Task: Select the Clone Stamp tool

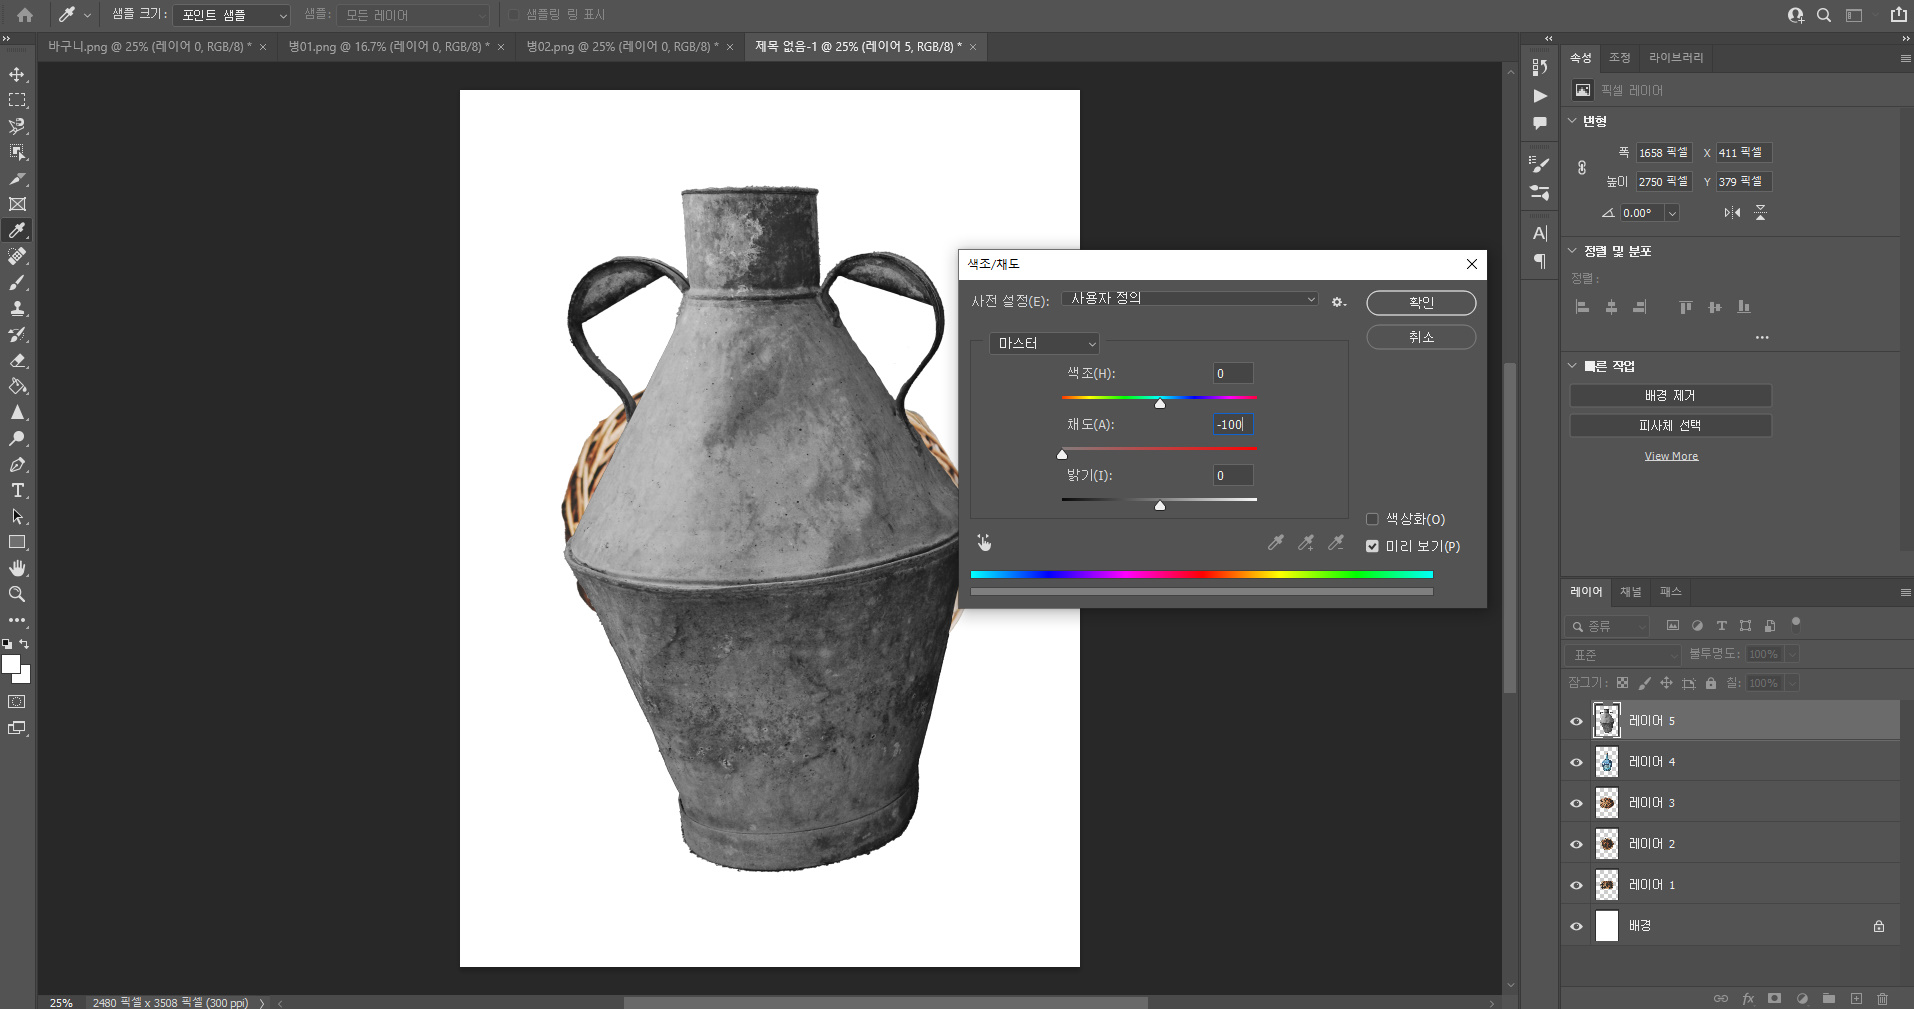Action: (x=17, y=309)
